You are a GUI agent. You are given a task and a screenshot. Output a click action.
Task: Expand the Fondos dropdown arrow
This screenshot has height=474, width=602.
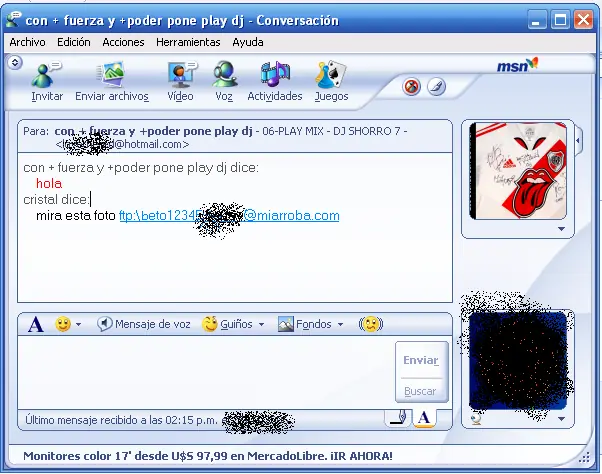pos(340,325)
